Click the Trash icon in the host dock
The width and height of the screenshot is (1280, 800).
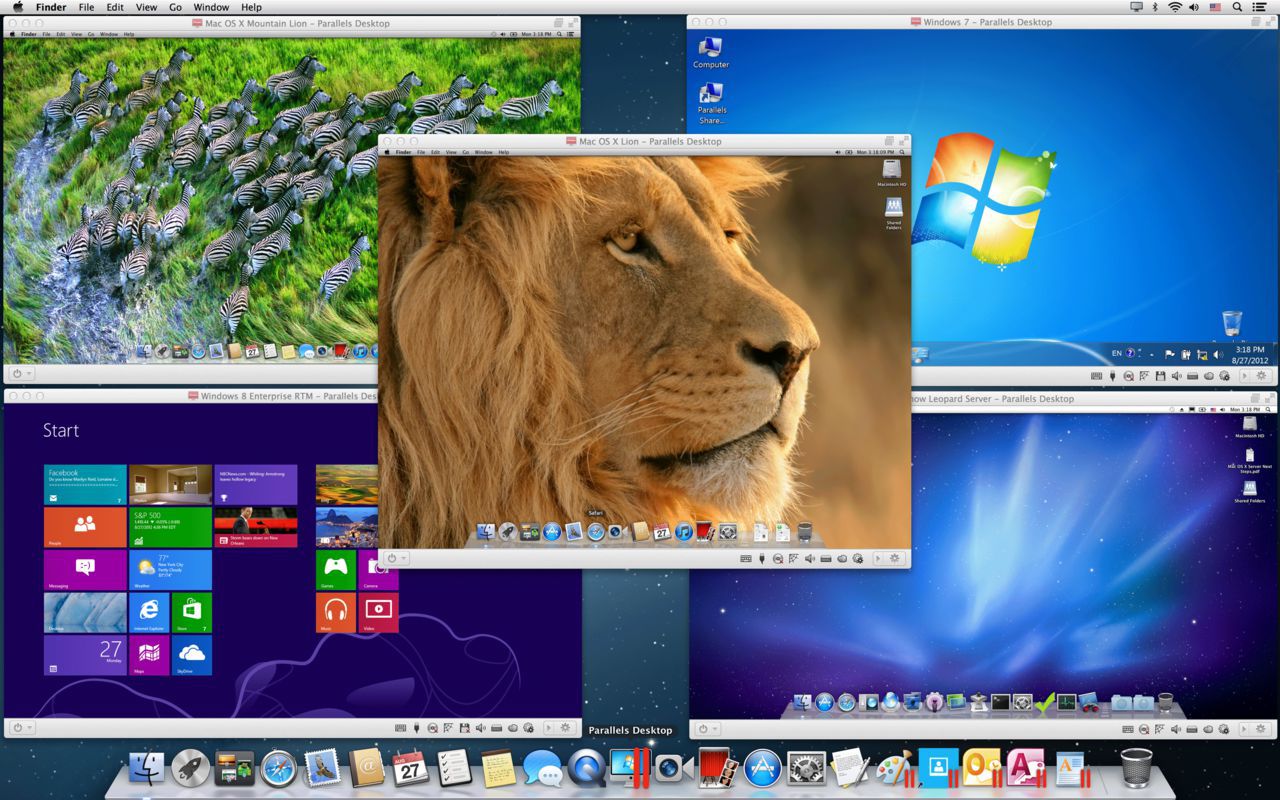(x=1136, y=768)
